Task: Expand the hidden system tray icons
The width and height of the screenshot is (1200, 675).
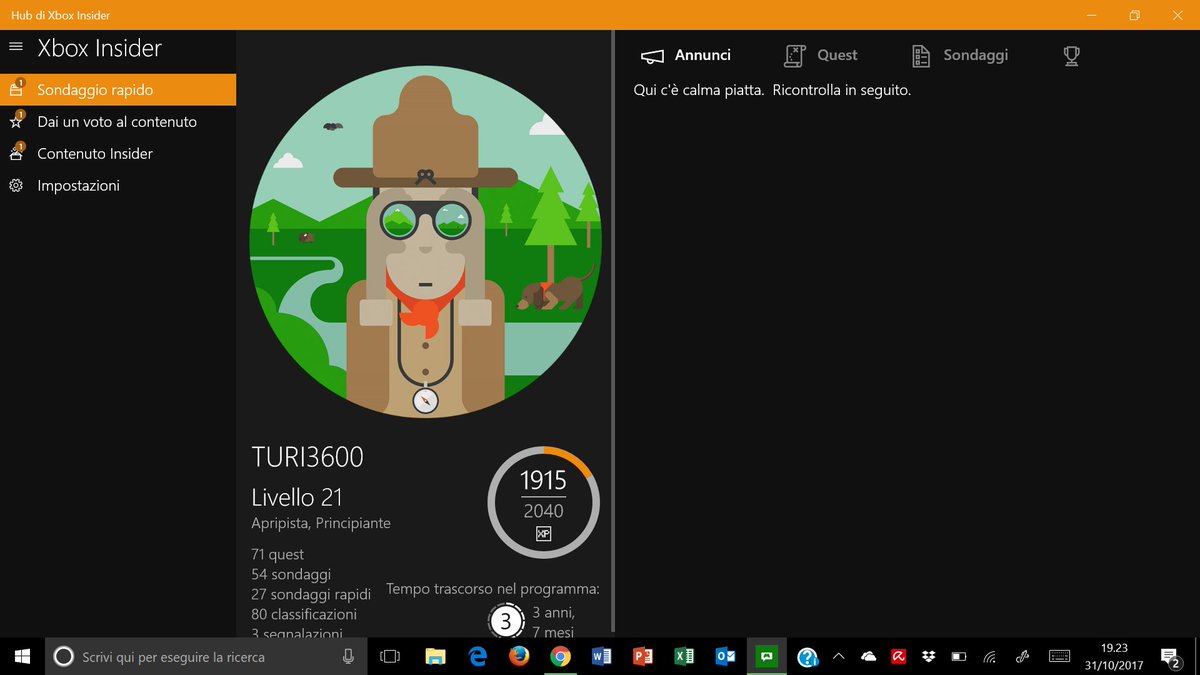Action: (838, 656)
